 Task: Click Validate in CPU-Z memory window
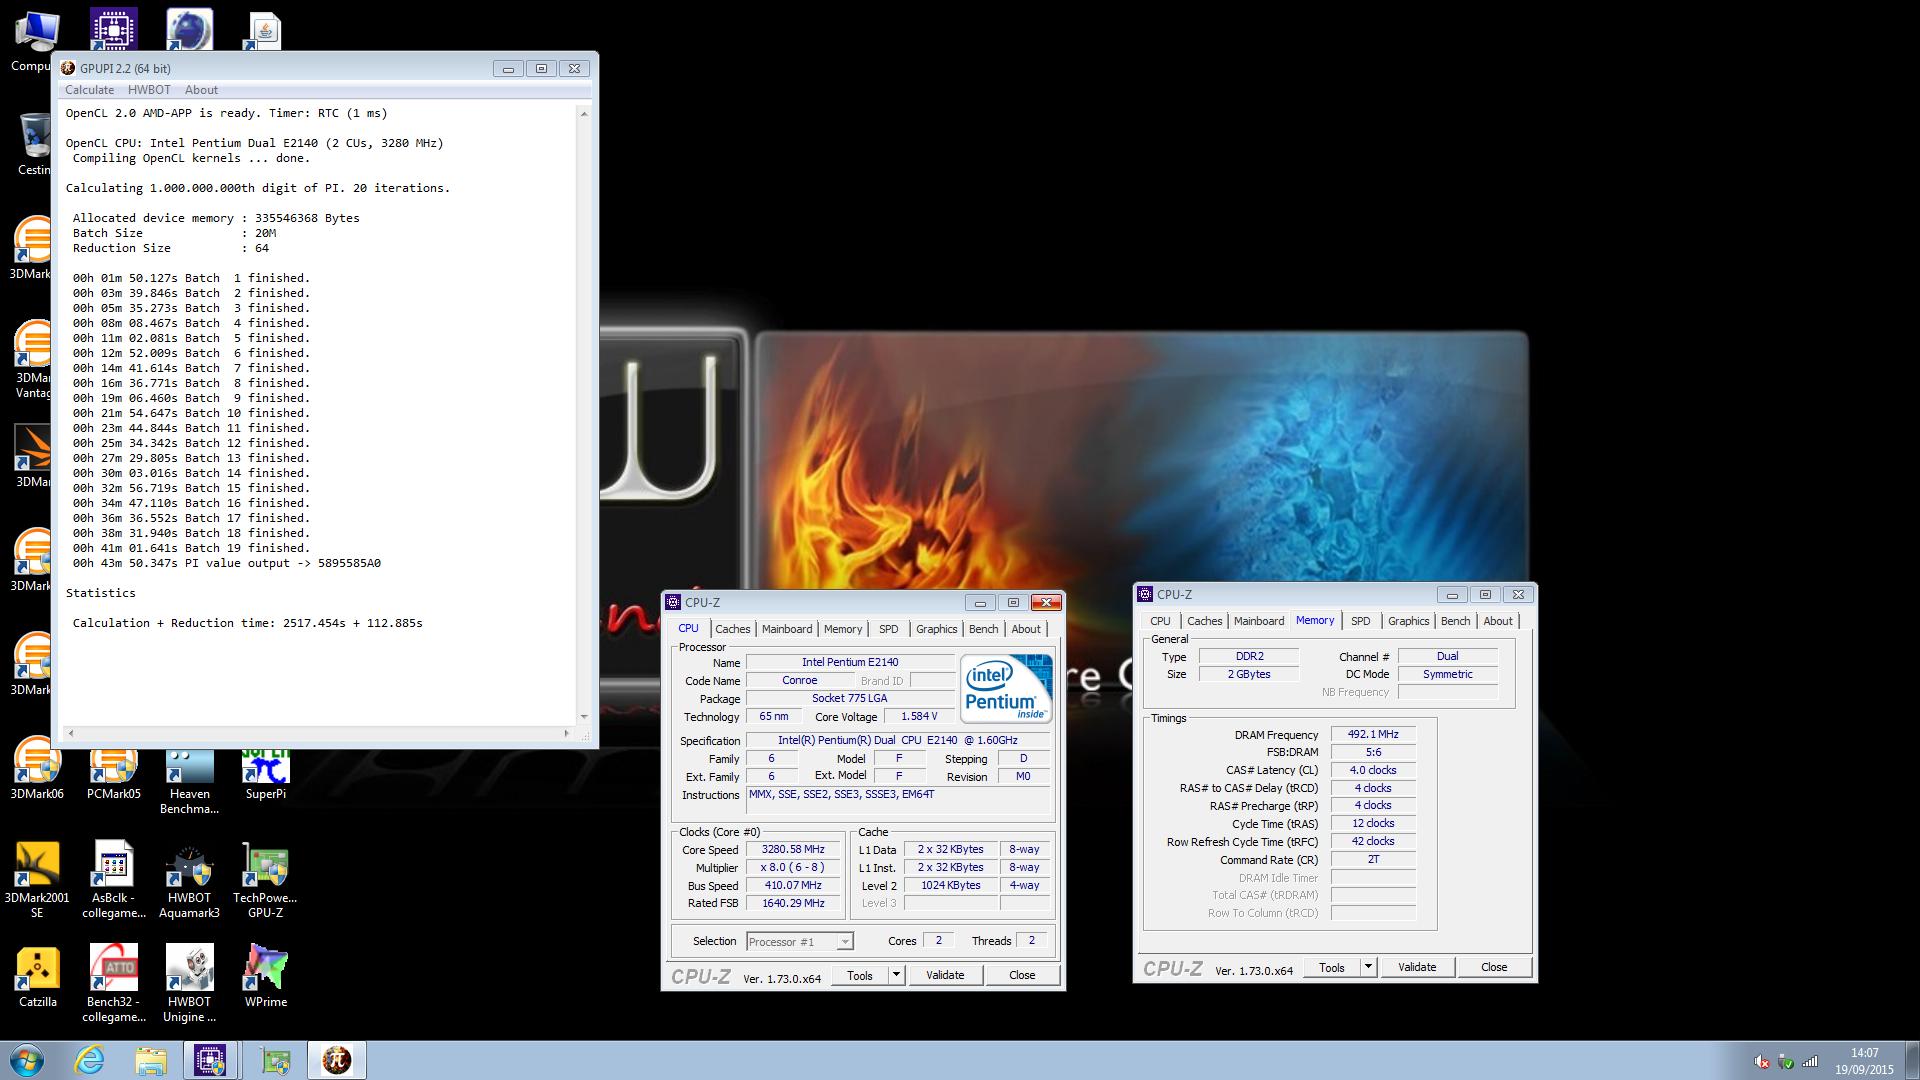[x=1417, y=967]
